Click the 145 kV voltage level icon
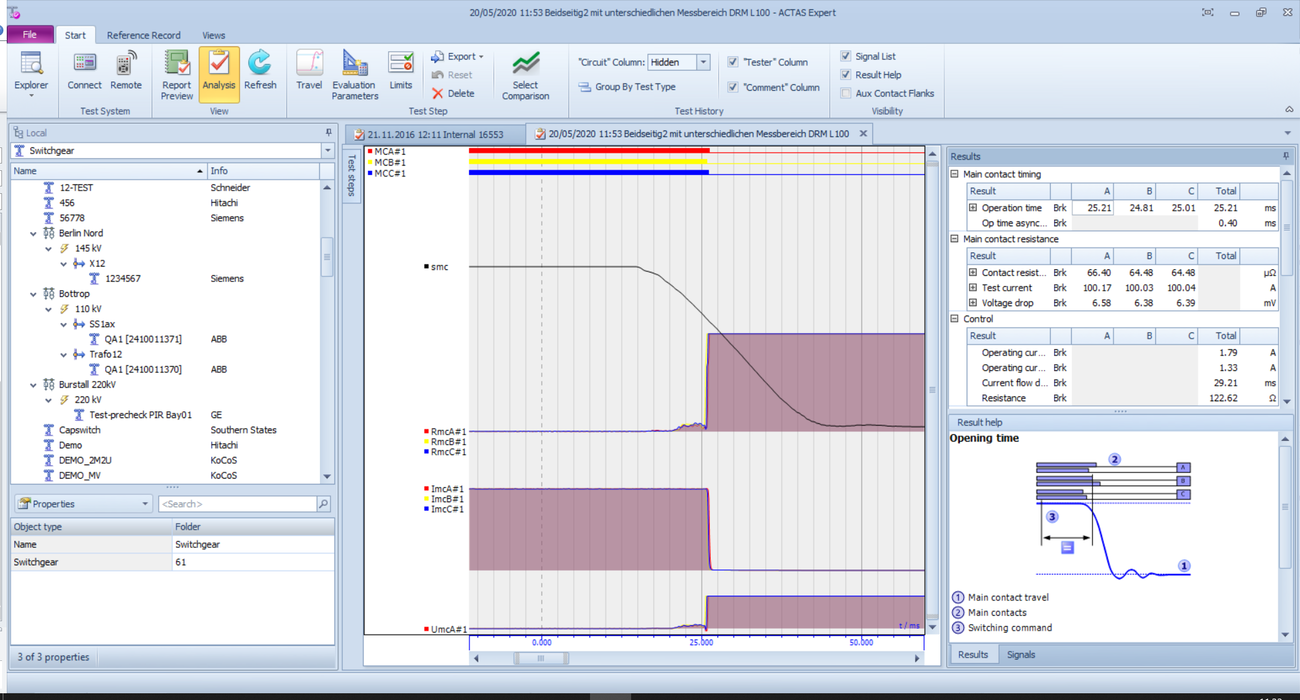Image resolution: width=1300 pixels, height=700 pixels. point(64,248)
